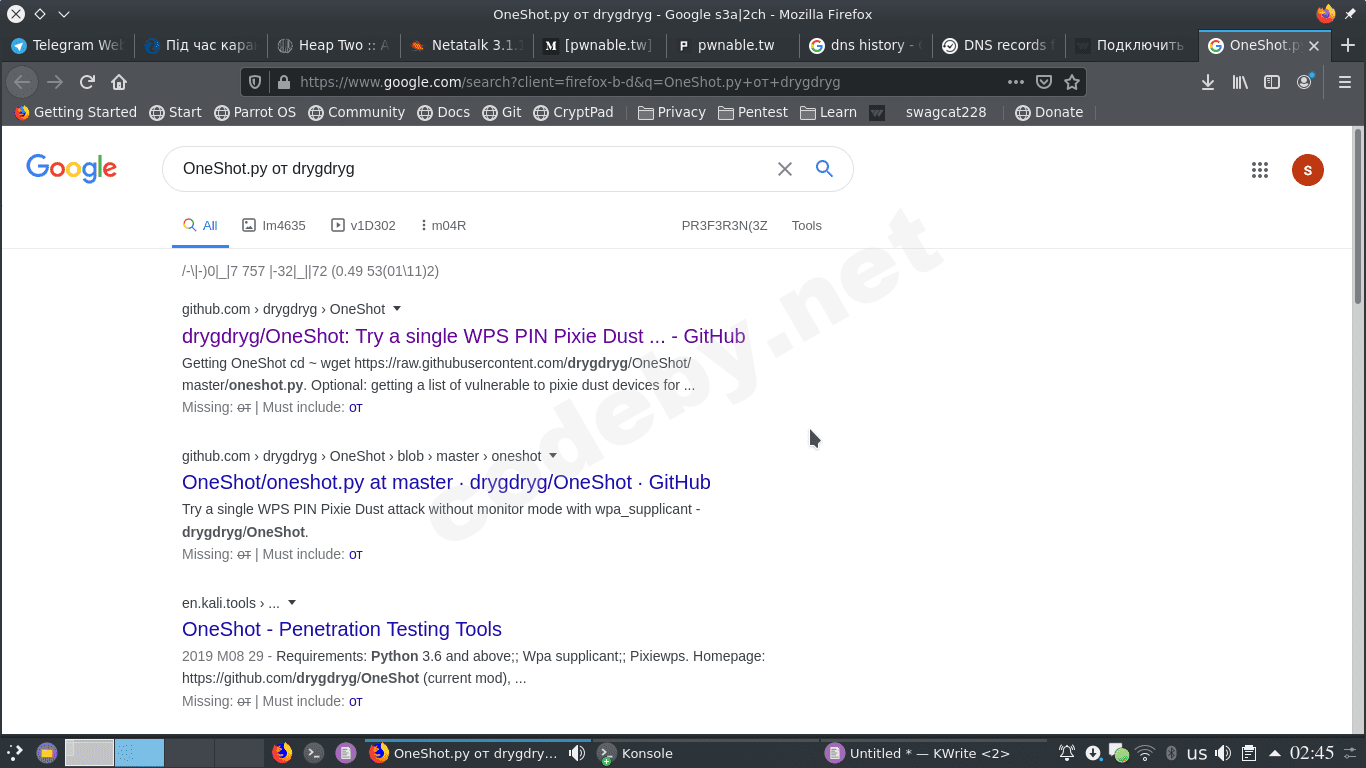Clear the Google search box

point(785,169)
